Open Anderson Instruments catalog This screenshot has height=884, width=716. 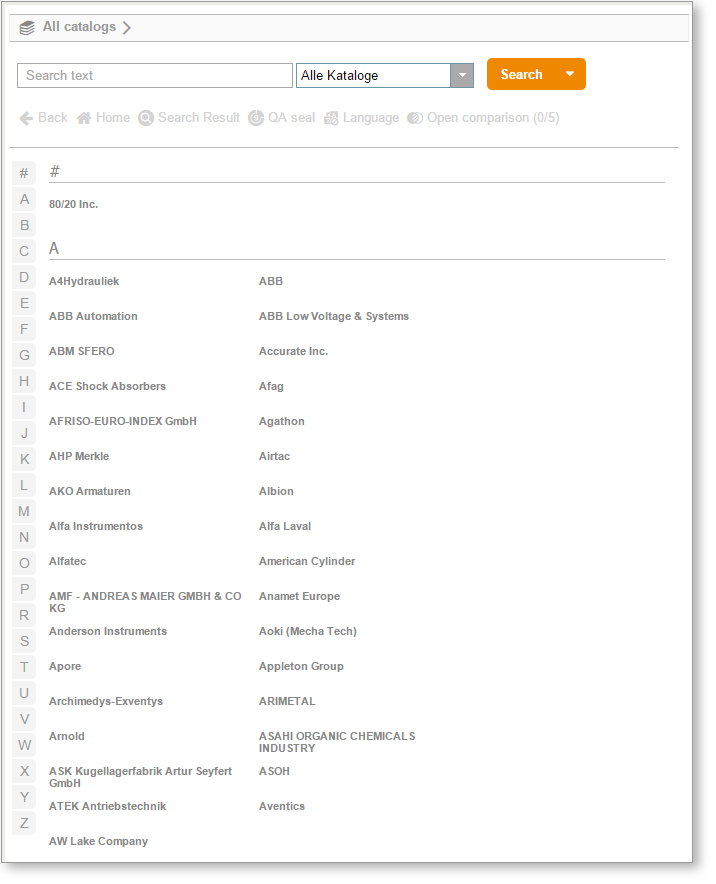pyautogui.click(x=108, y=631)
